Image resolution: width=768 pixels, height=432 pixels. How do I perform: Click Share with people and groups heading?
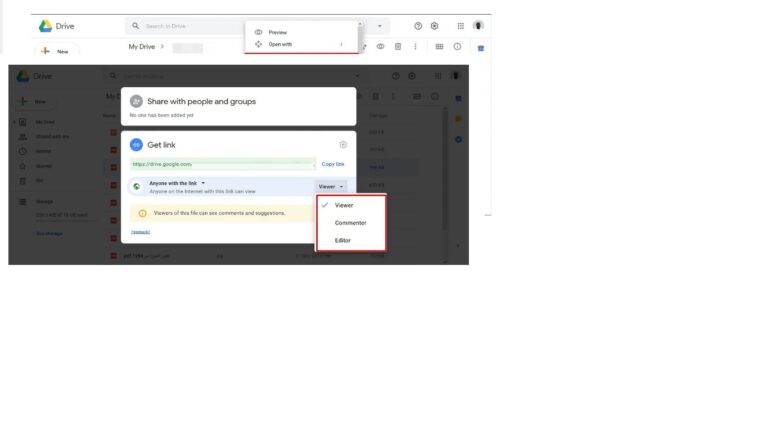[201, 101]
